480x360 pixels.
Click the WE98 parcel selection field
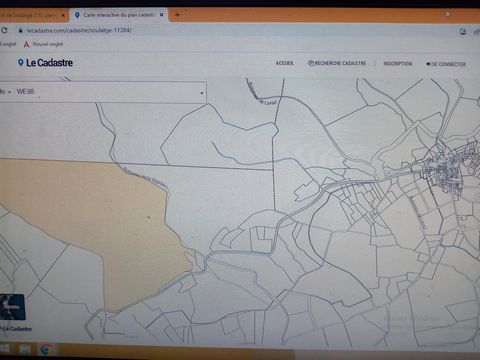108,92
